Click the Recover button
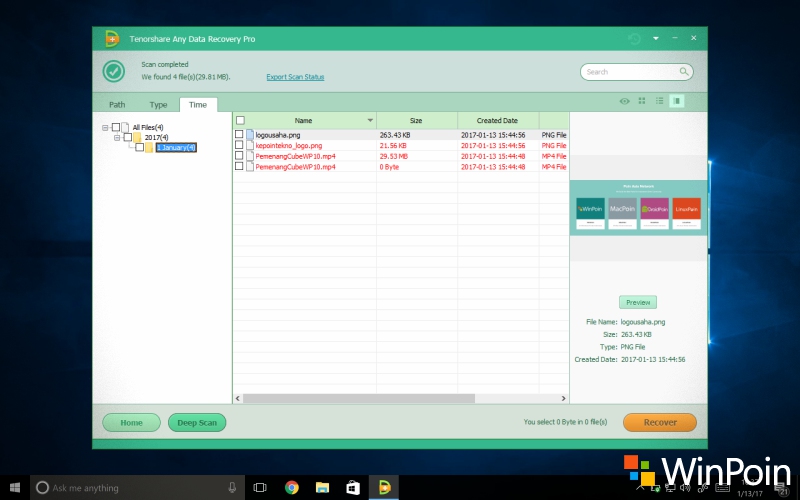 point(660,422)
